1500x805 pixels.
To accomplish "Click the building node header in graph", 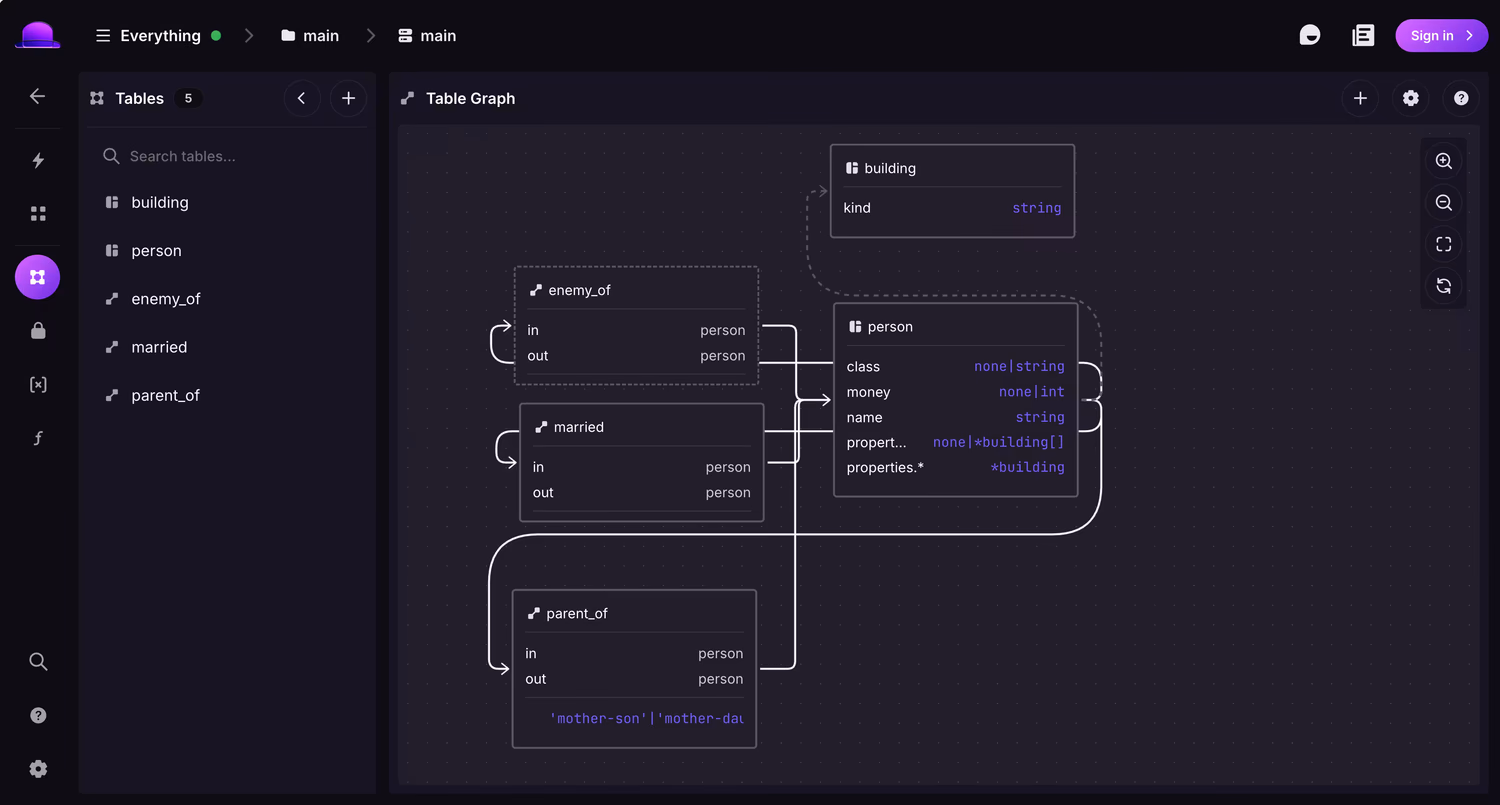I will pyautogui.click(x=952, y=168).
